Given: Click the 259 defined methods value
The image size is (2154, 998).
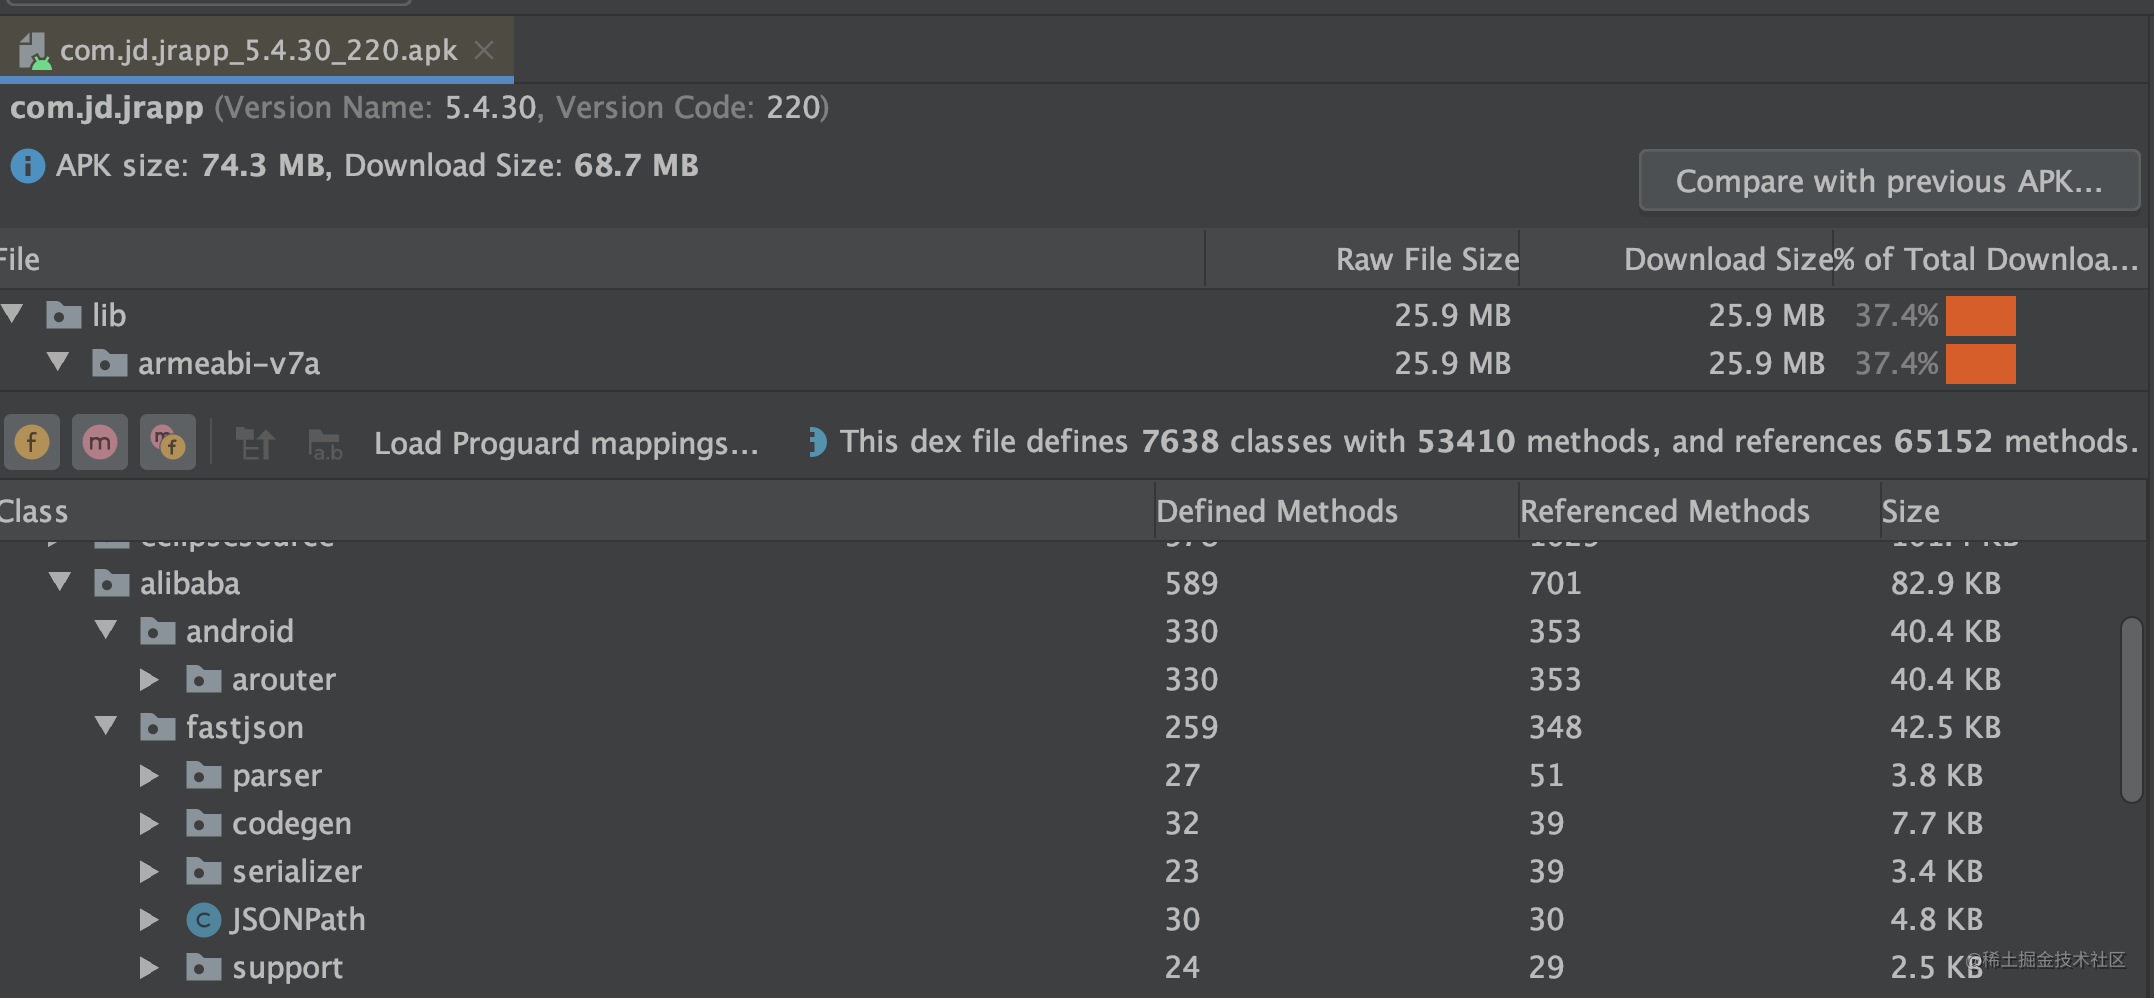Looking at the screenshot, I should [x=1191, y=727].
